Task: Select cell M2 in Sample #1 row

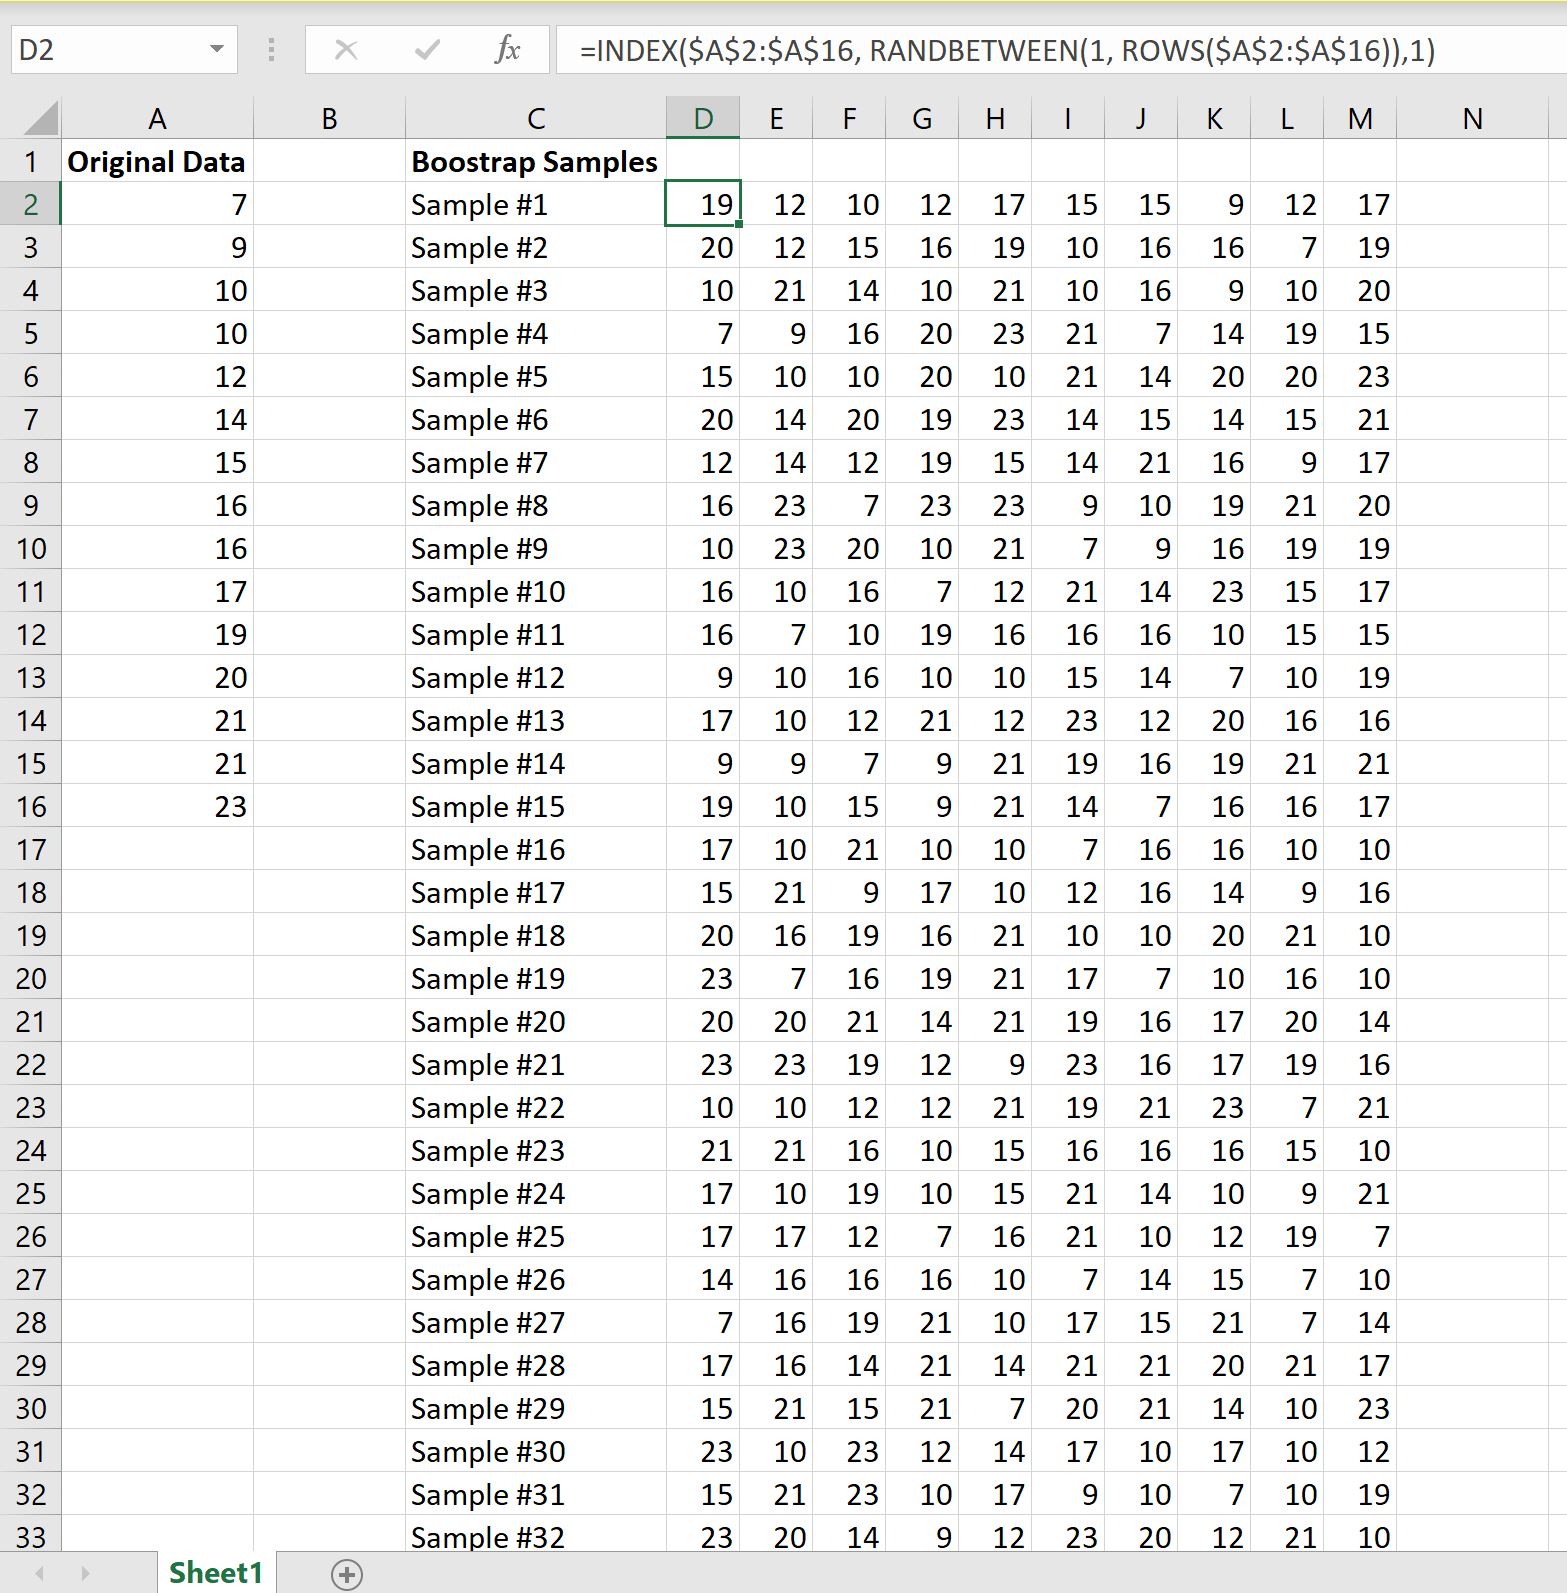Action: (1360, 204)
